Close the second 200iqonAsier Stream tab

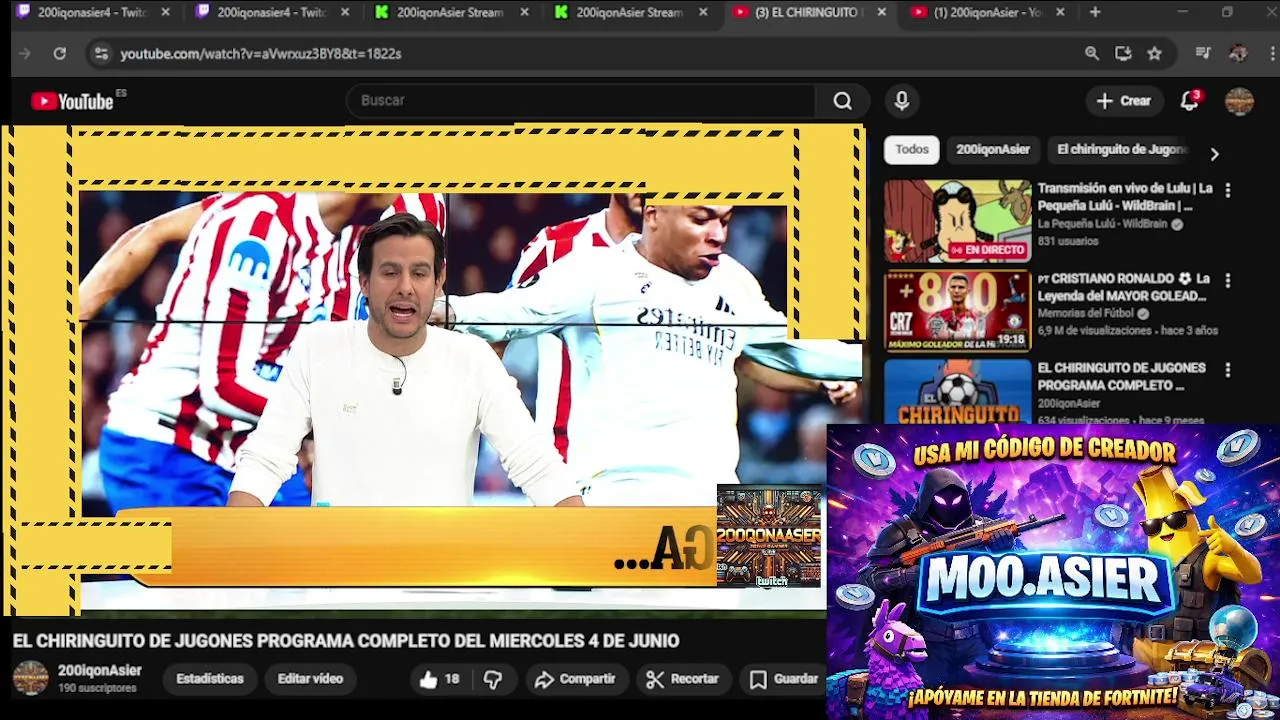(x=703, y=13)
